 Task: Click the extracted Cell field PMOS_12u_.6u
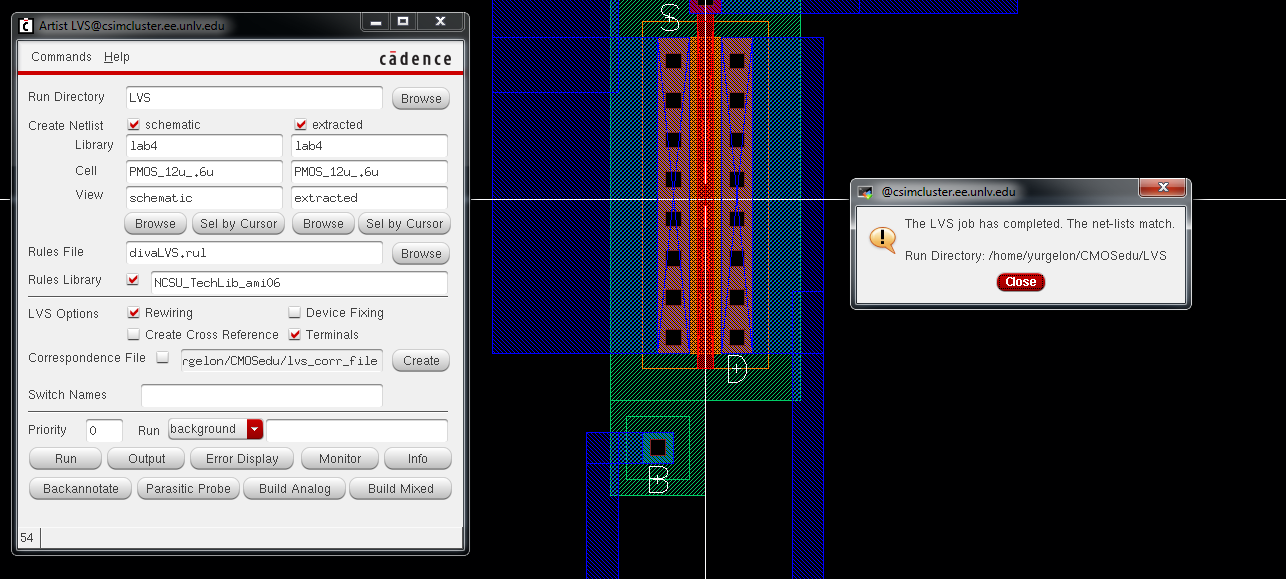(369, 172)
